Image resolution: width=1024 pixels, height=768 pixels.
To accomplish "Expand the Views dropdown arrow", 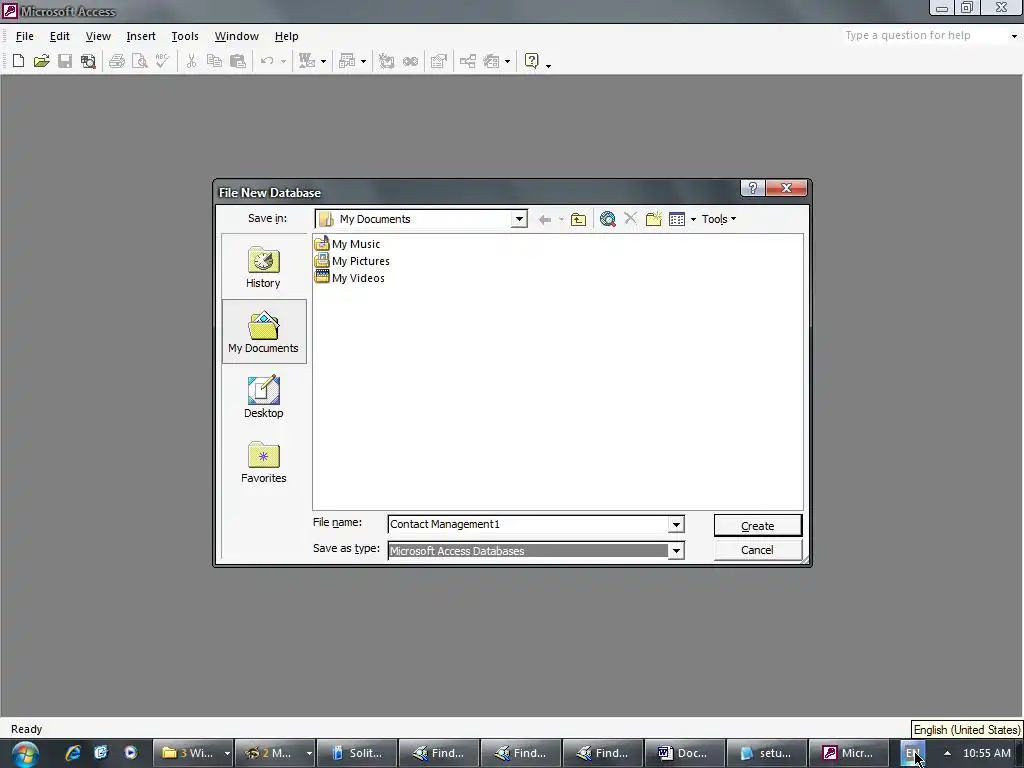I will [693, 219].
